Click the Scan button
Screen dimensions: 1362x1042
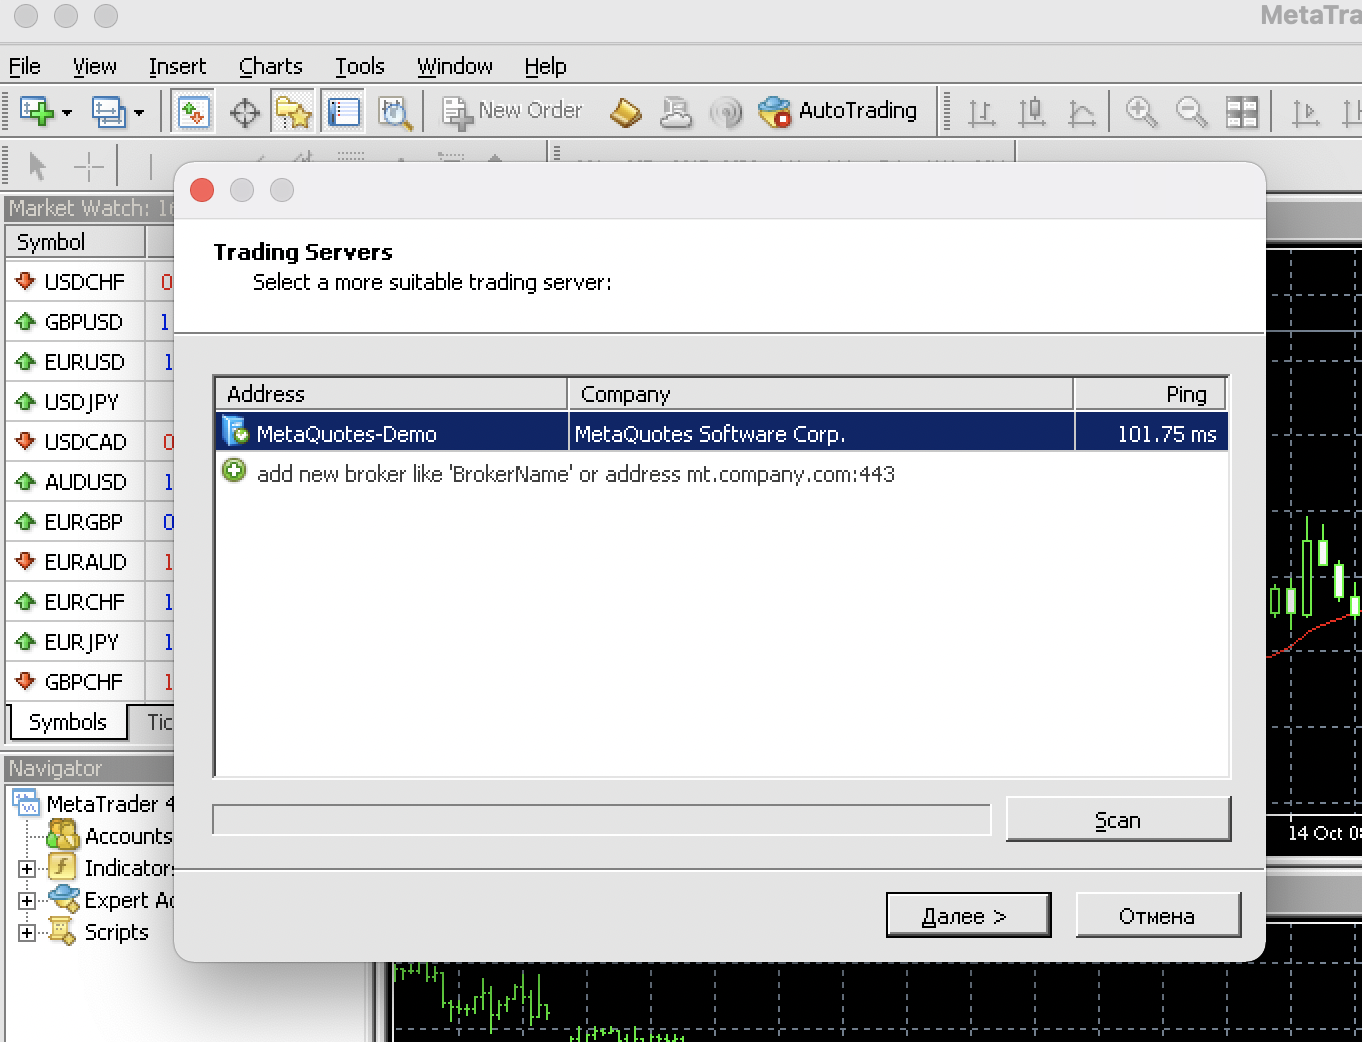[1117, 820]
